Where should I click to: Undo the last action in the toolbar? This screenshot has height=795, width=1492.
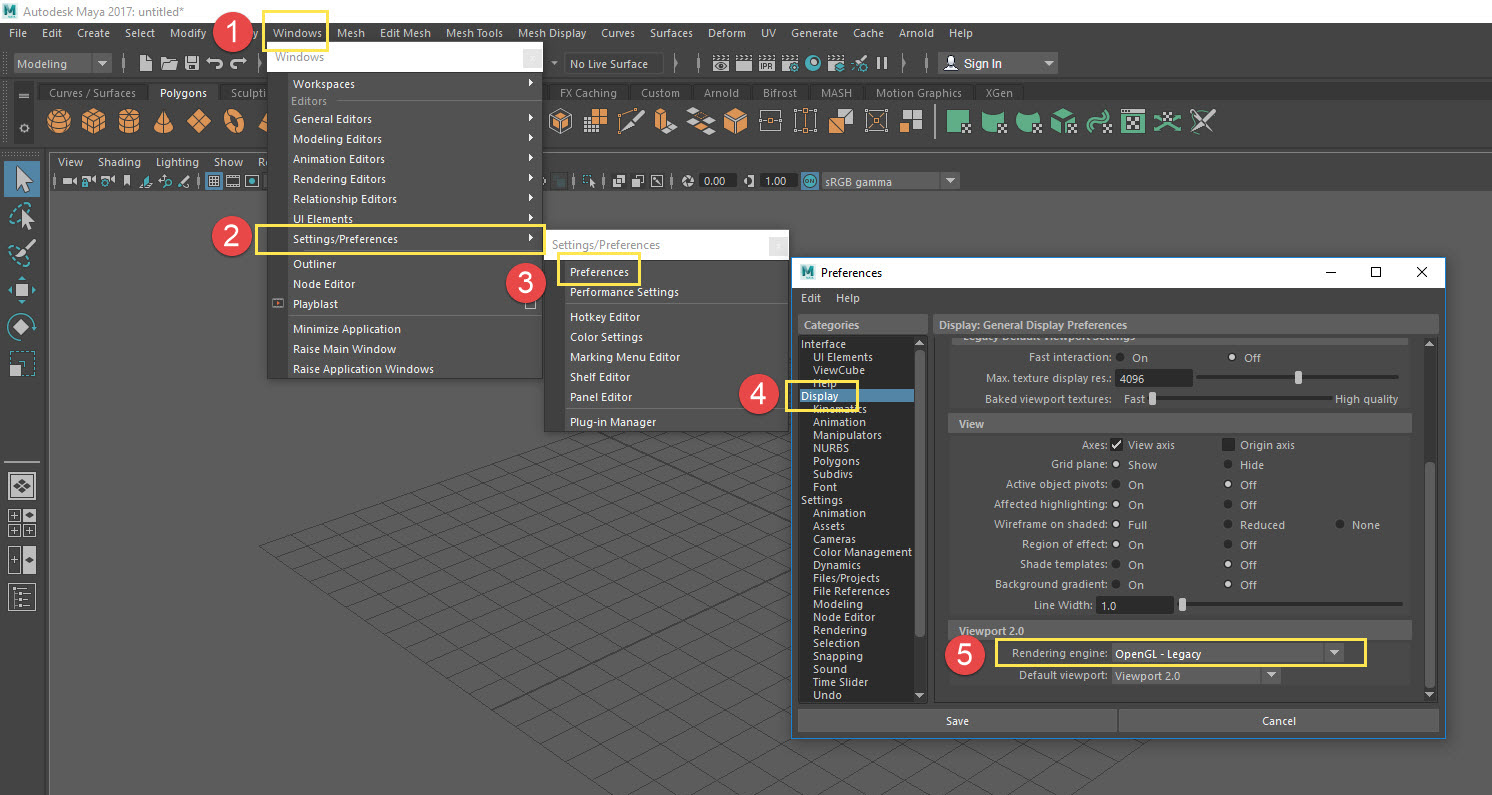(214, 63)
